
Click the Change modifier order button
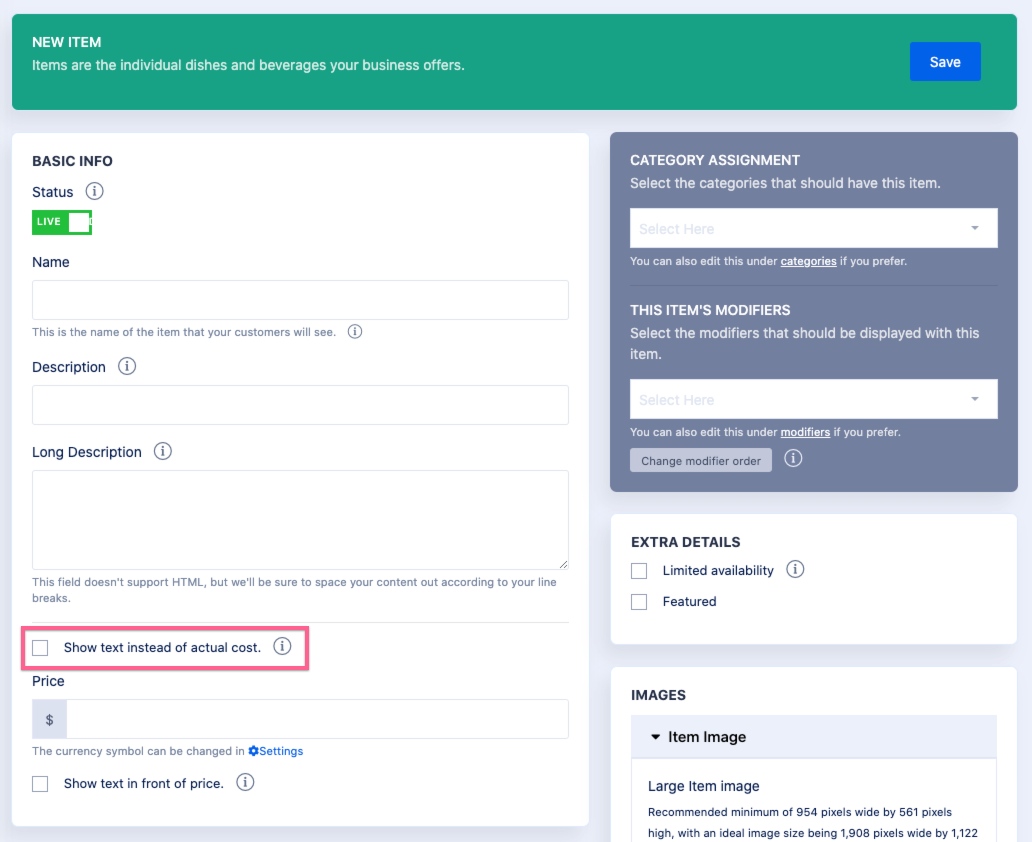(700, 461)
